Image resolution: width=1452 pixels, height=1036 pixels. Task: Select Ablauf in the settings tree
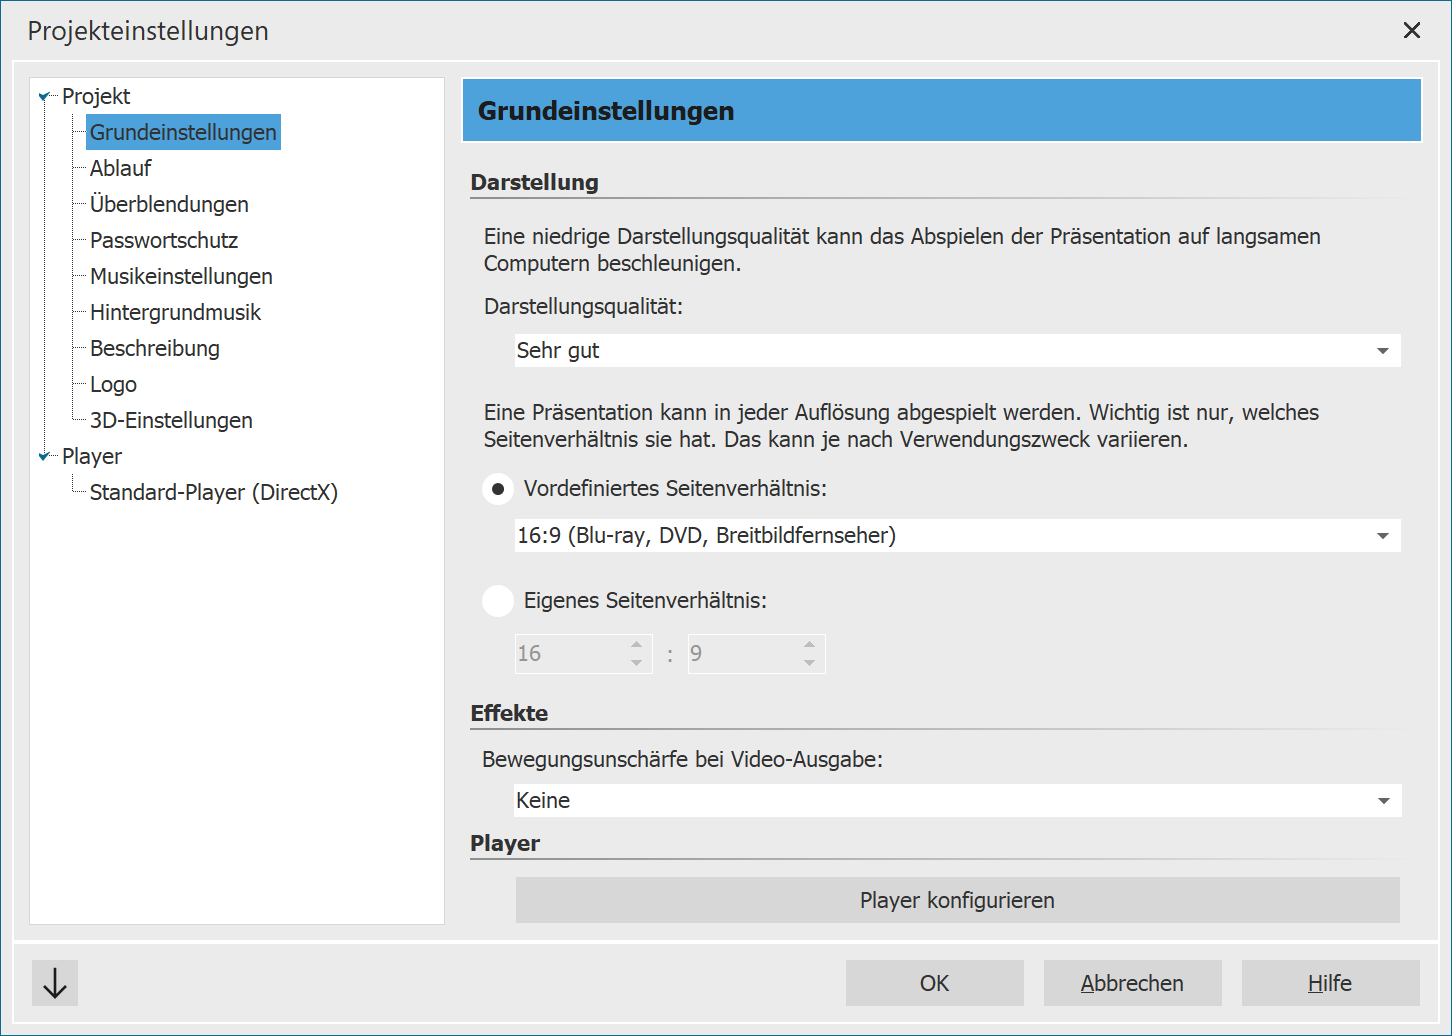point(121,169)
